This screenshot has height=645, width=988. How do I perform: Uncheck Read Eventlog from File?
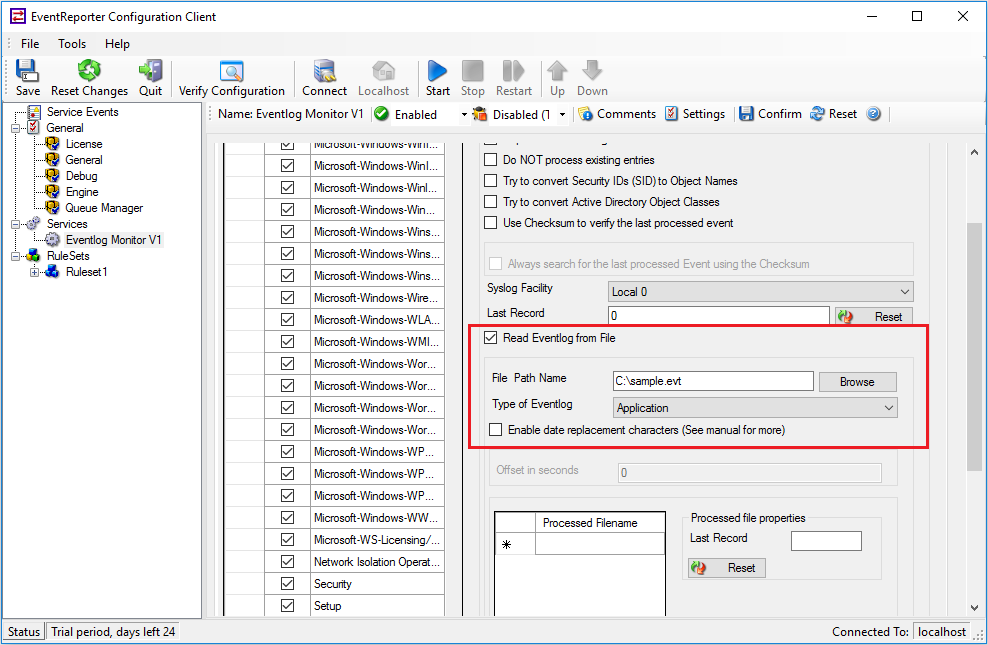[490, 338]
